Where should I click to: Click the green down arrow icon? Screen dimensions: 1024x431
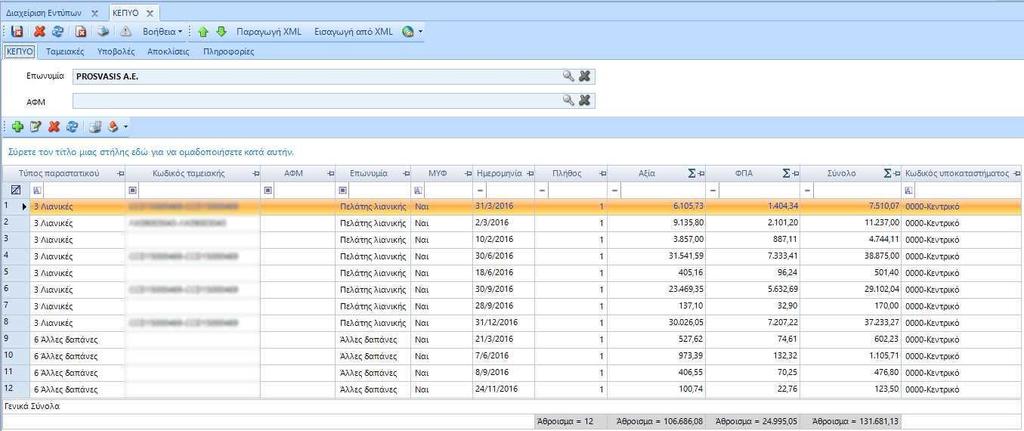221,31
